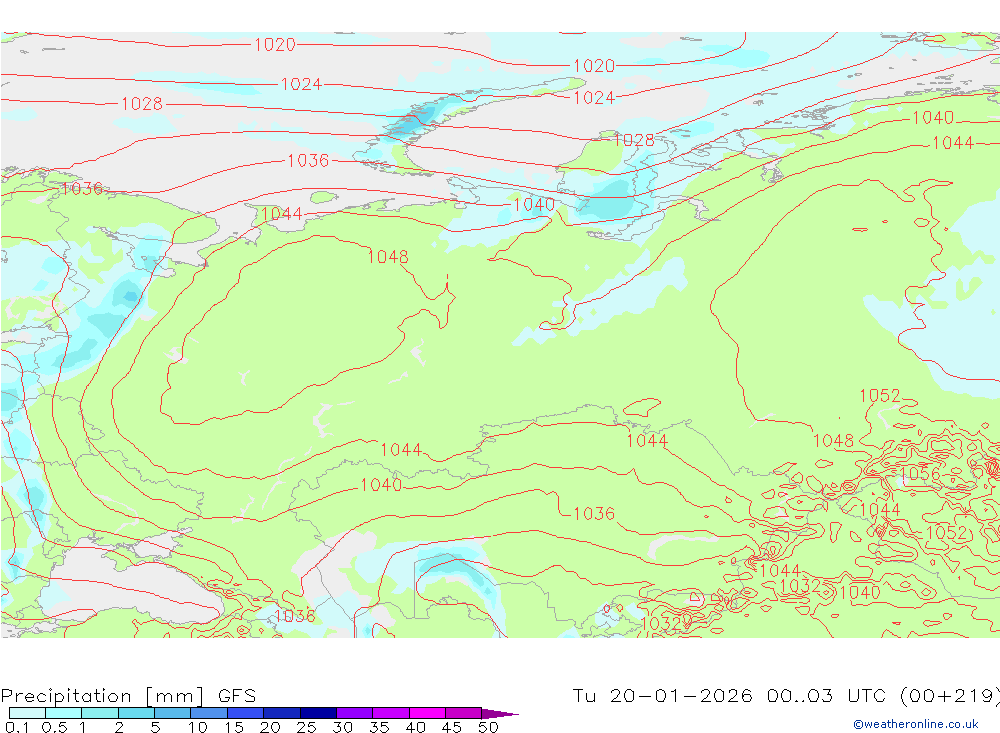Click the 1056 isobar label
Viewport: 1000px width, 733px height.
click(x=919, y=473)
